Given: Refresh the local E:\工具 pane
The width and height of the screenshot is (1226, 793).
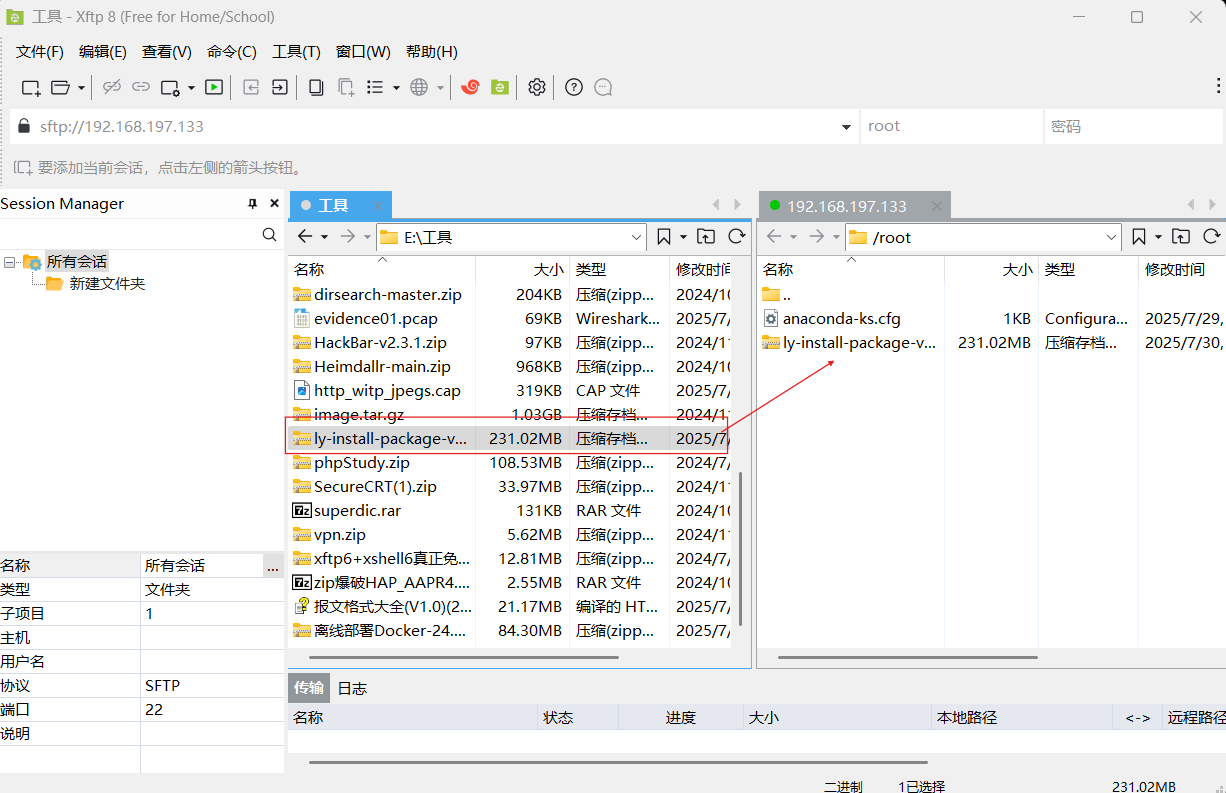Looking at the screenshot, I should pyautogui.click(x=737, y=237).
